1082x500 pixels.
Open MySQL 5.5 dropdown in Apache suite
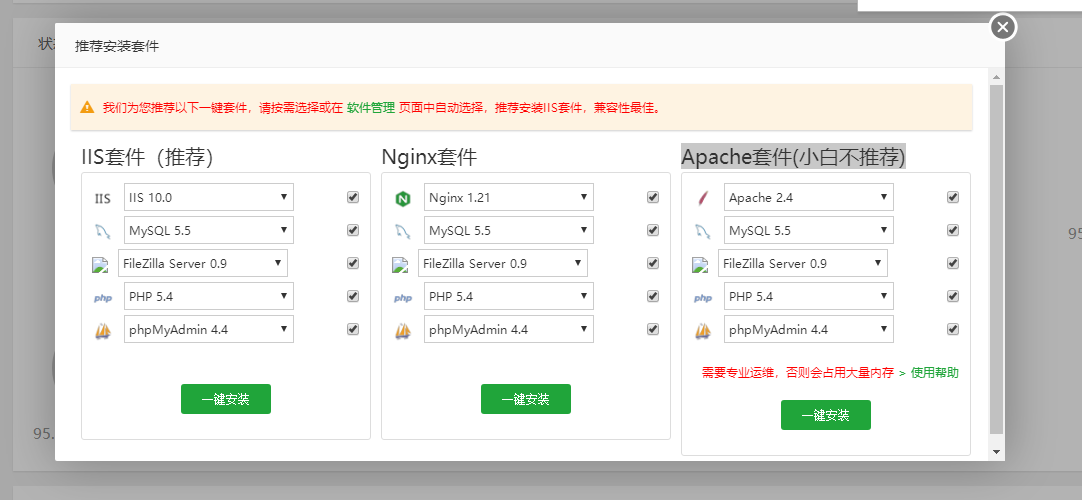tap(809, 230)
